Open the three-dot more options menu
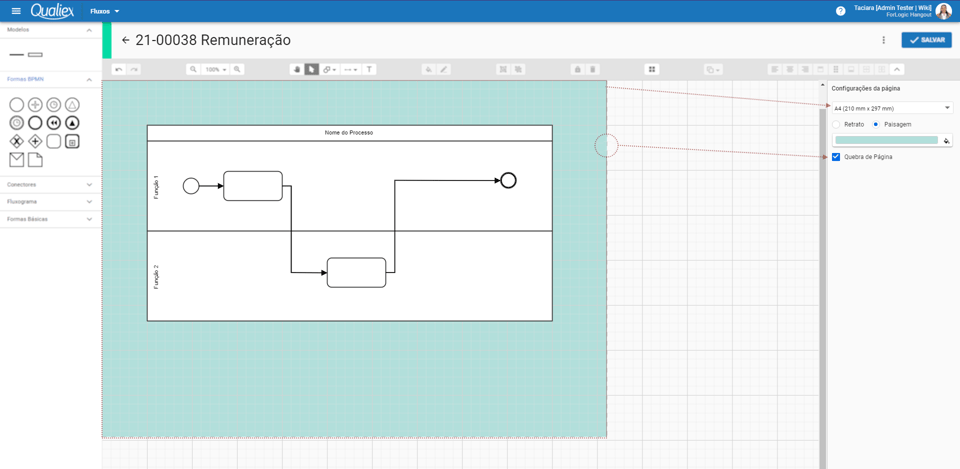The width and height of the screenshot is (960, 469). (x=883, y=40)
